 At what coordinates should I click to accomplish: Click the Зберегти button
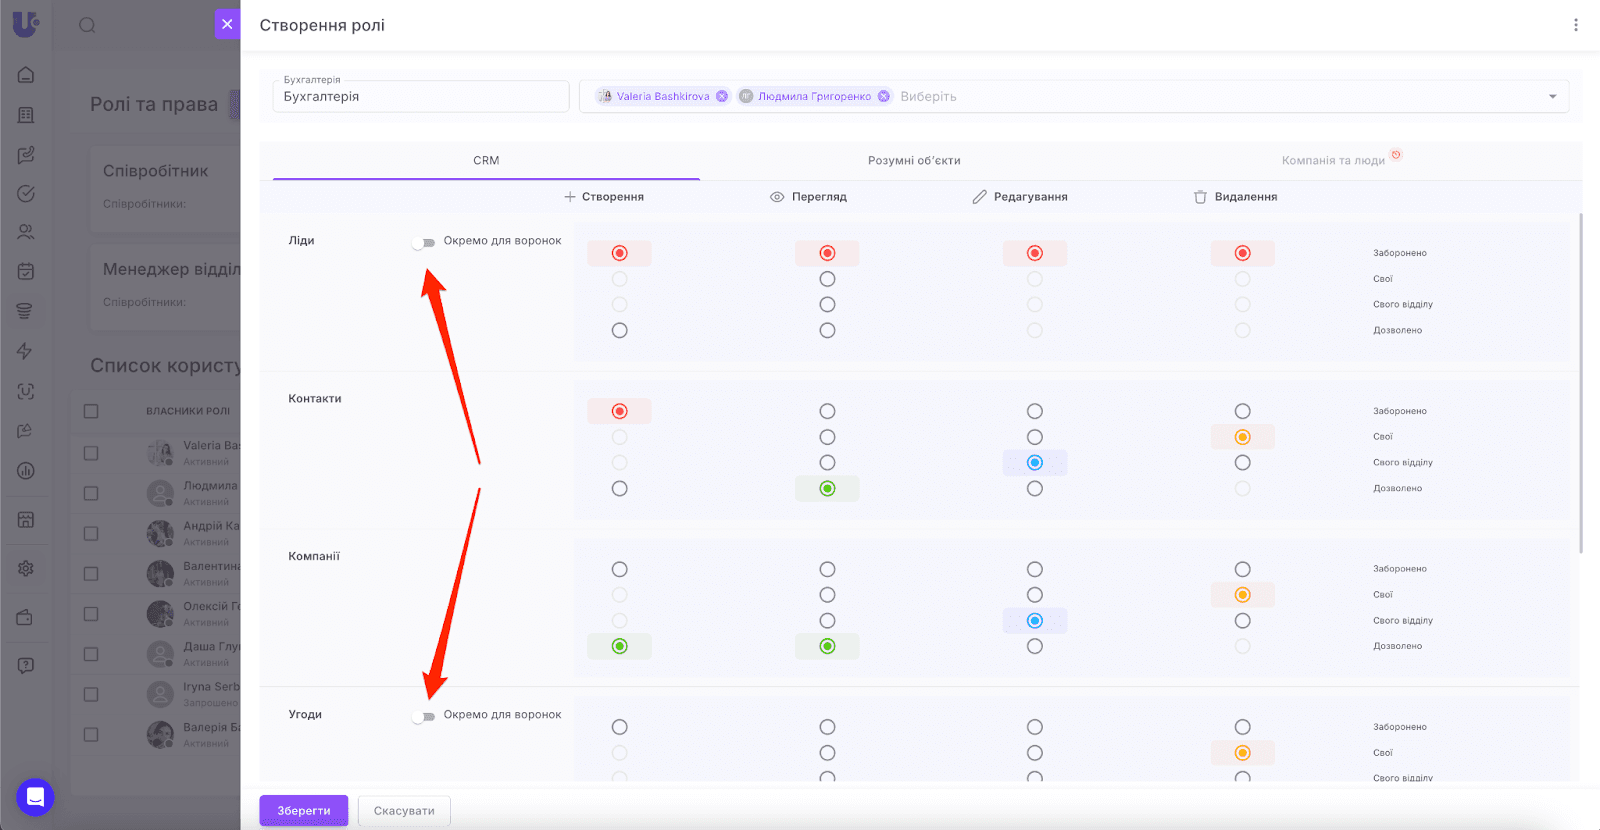(x=303, y=811)
